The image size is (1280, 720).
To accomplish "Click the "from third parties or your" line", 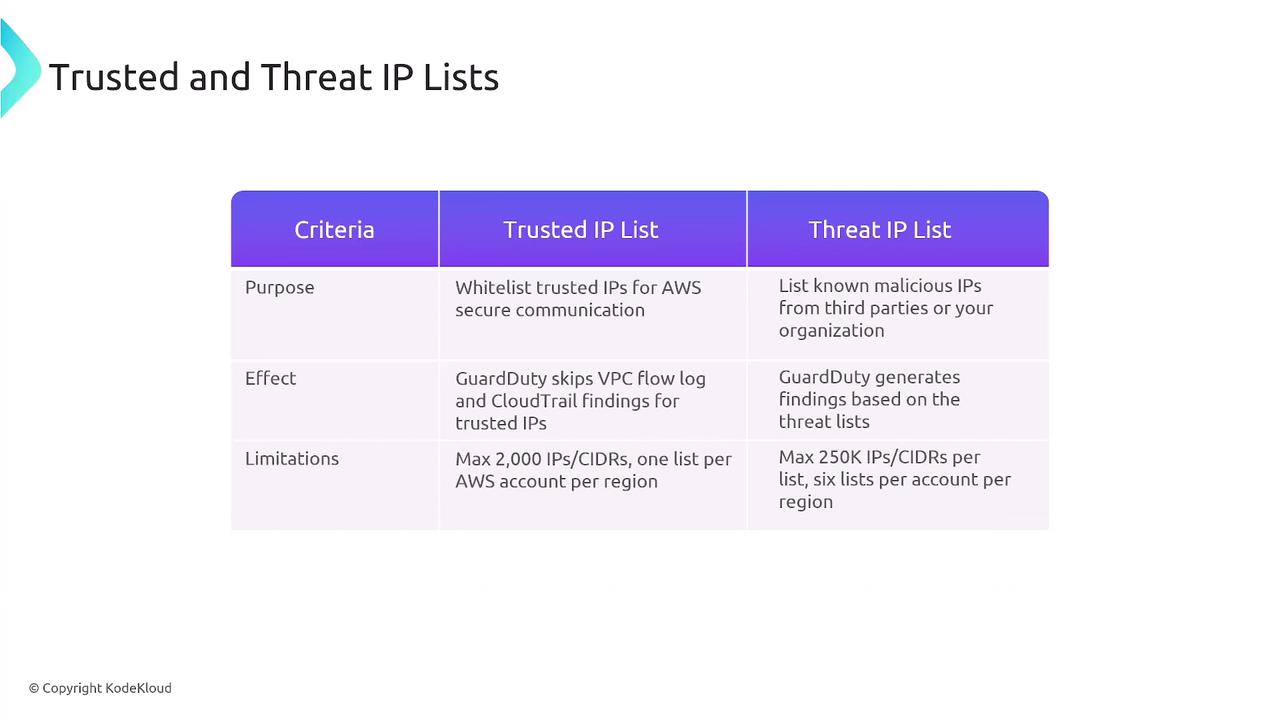I will pos(885,308).
